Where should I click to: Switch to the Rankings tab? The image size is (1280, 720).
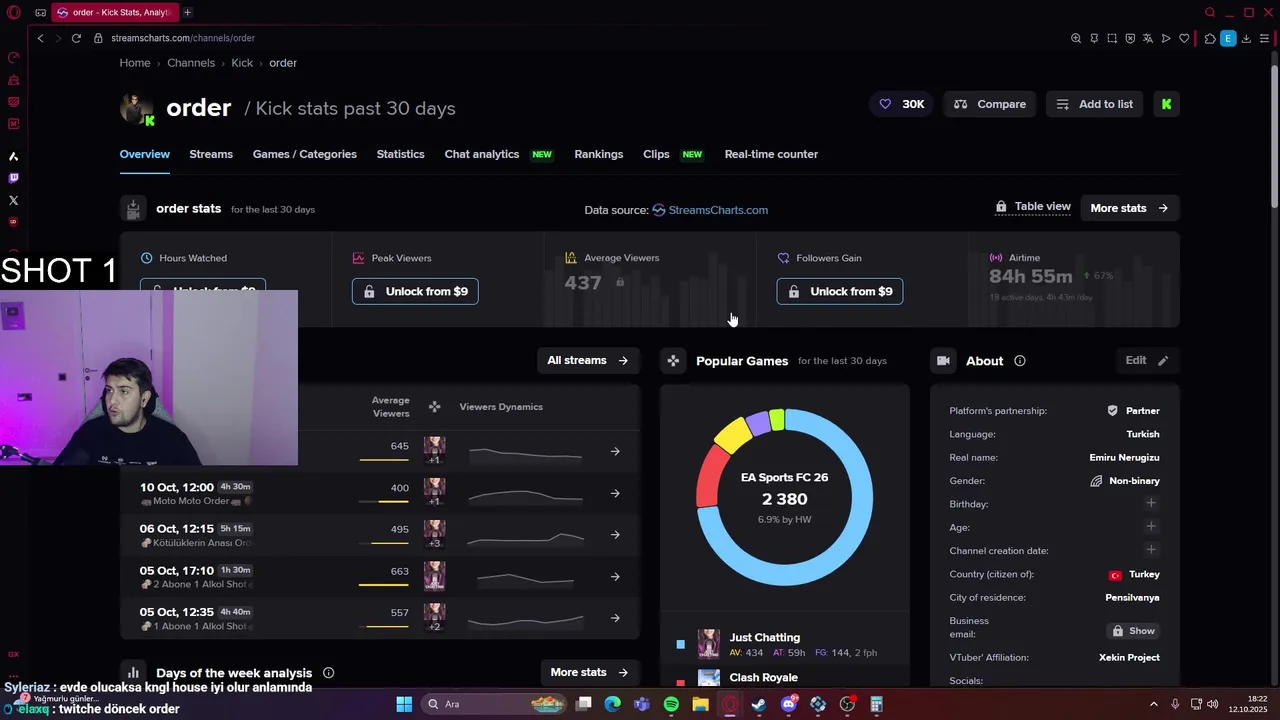[598, 154]
